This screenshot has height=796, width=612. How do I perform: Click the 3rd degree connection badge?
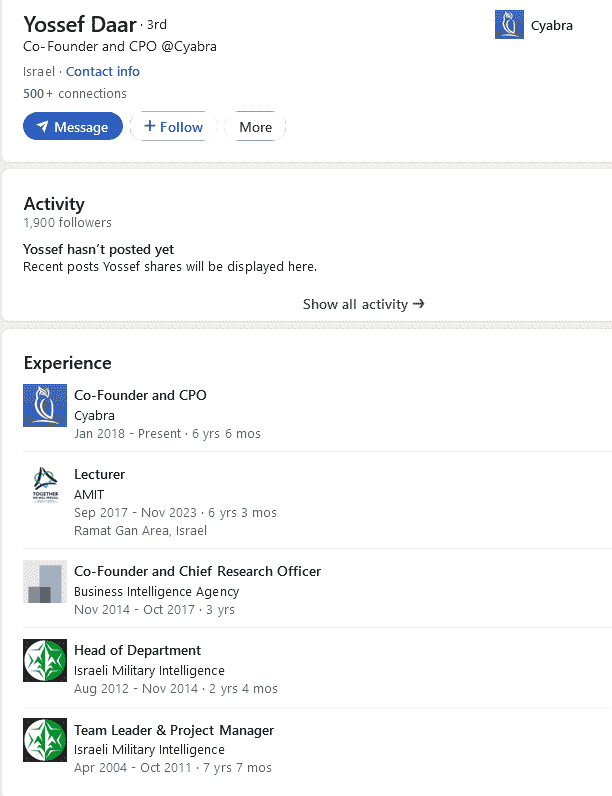[157, 24]
